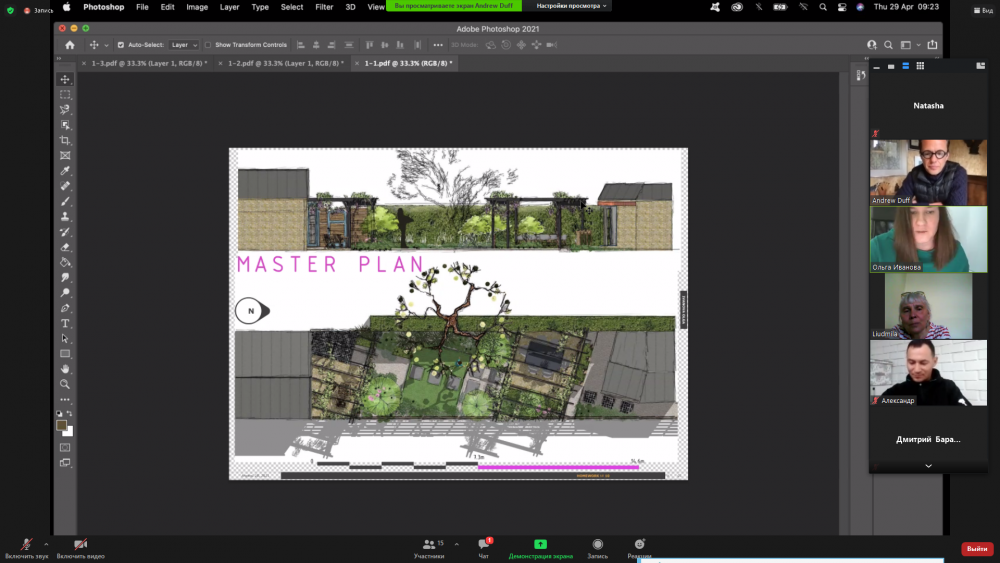1000x563 pixels.
Task: Toggle the Auto-Select checkbox
Action: tap(121, 45)
